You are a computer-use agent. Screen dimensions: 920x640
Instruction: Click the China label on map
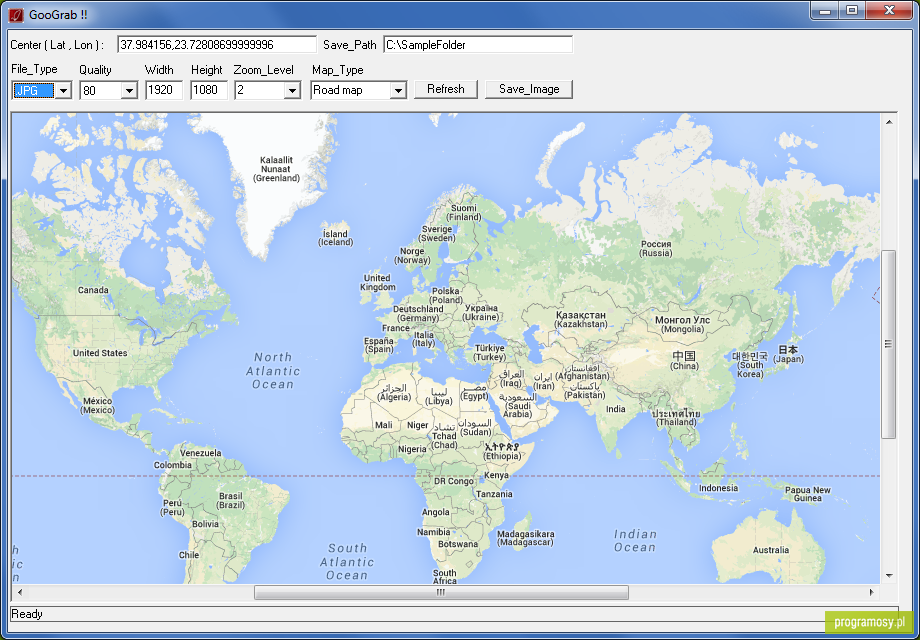click(684, 361)
